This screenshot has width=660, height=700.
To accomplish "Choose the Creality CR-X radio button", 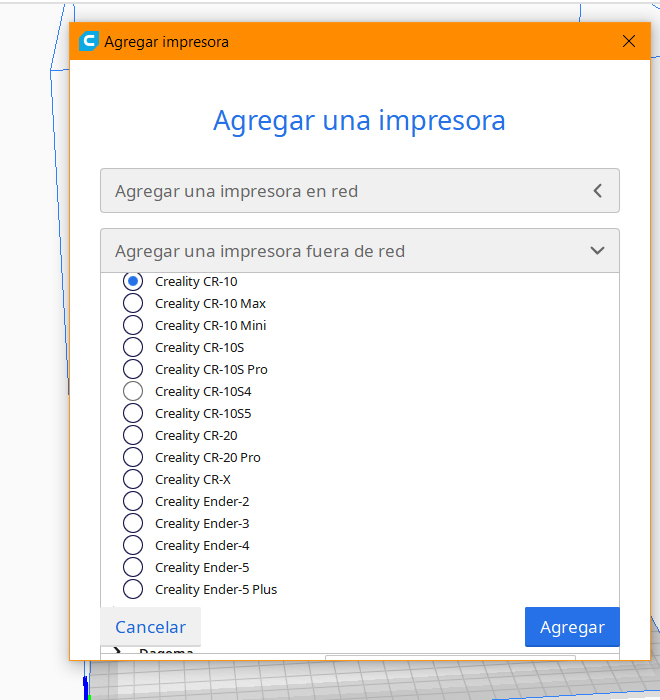I will pos(133,480).
